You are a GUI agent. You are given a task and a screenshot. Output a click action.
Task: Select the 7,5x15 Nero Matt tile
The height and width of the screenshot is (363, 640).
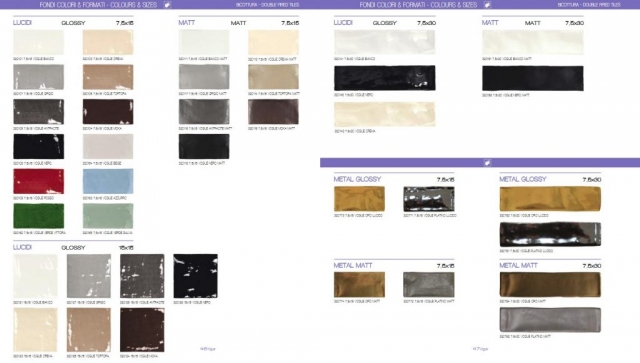tap(204, 147)
